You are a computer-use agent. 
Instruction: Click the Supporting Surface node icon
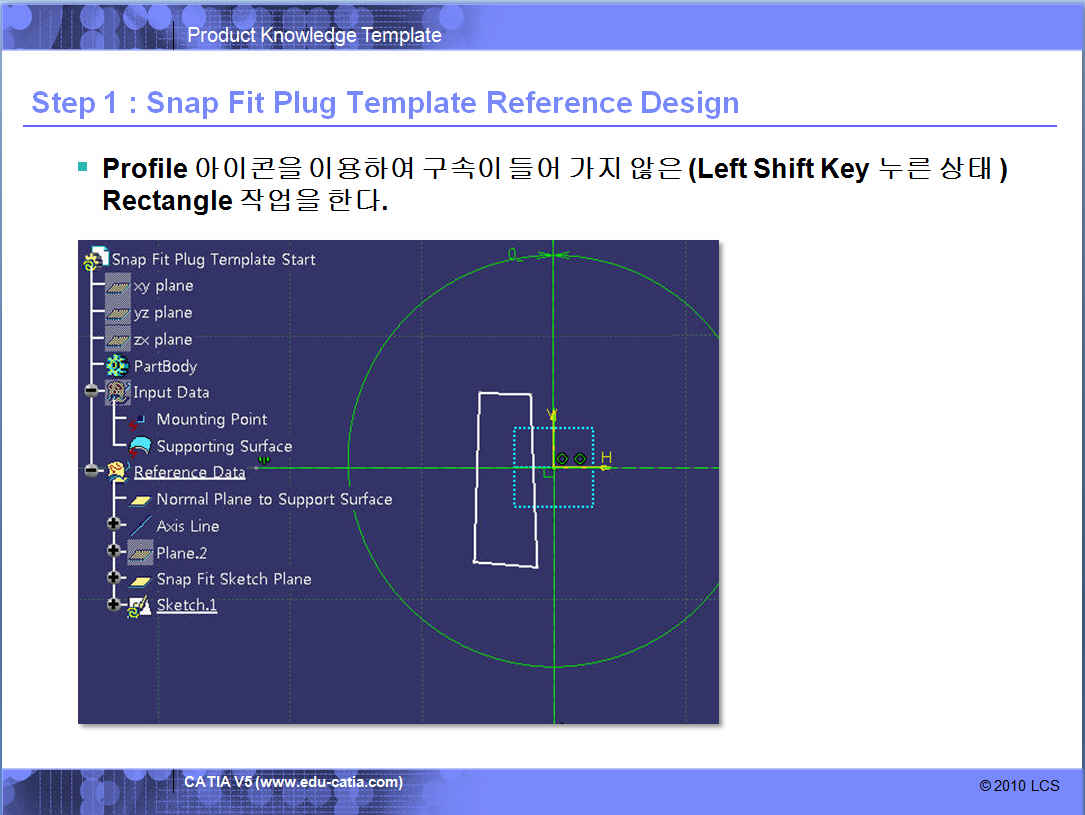point(141,447)
